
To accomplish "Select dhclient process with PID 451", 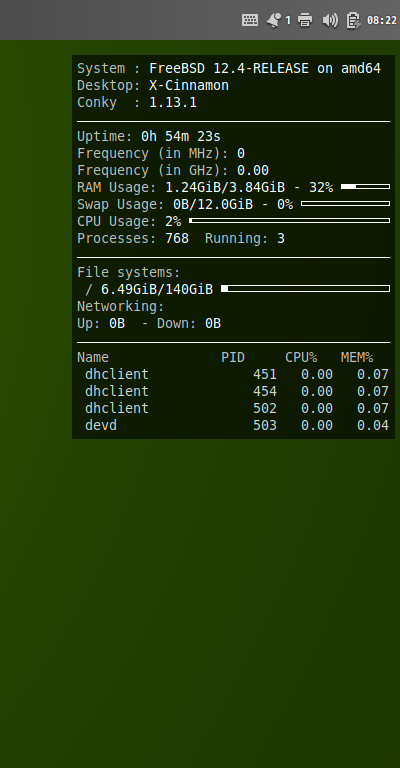I will tap(233, 374).
